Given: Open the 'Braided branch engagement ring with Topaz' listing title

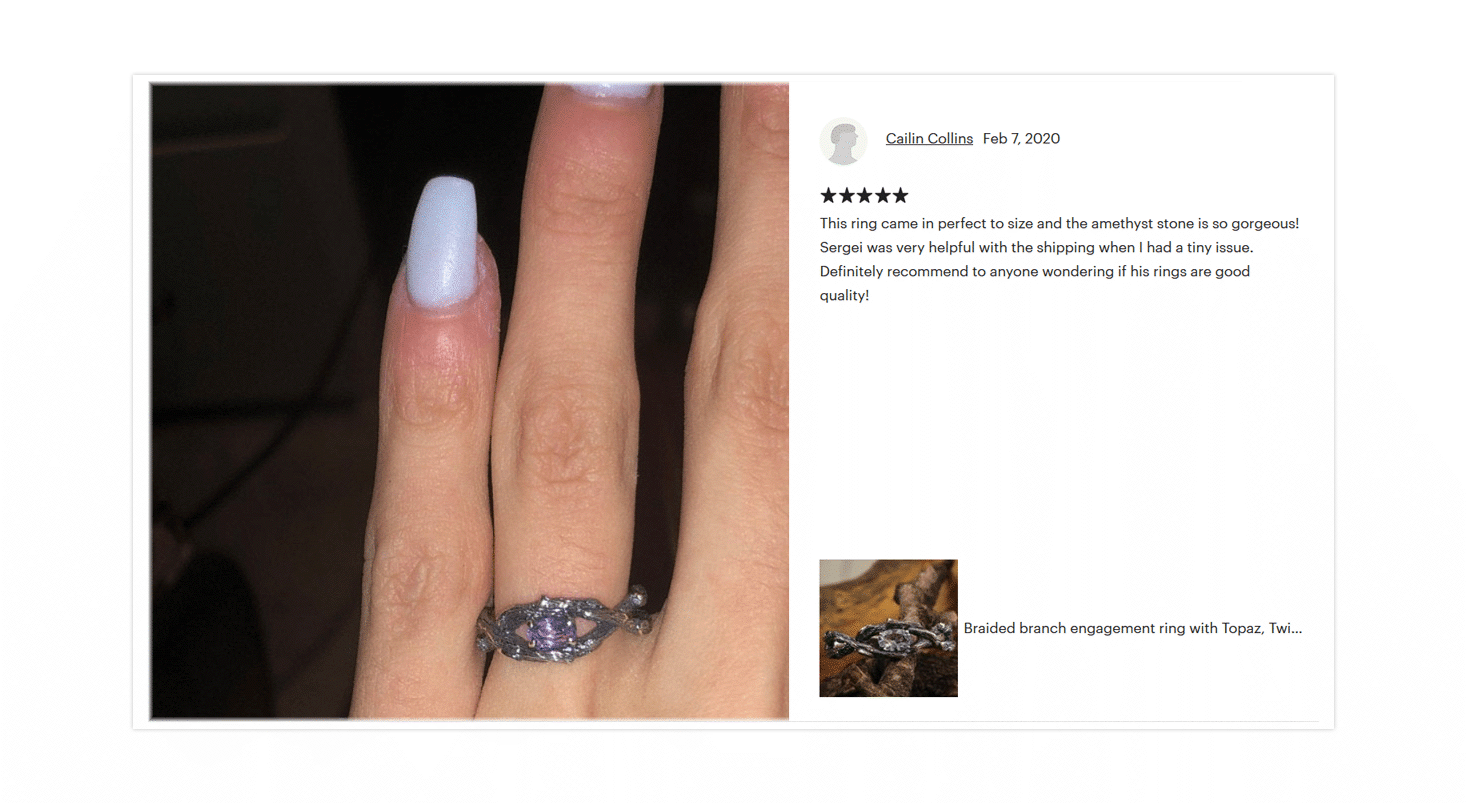Looking at the screenshot, I should click(x=1132, y=629).
